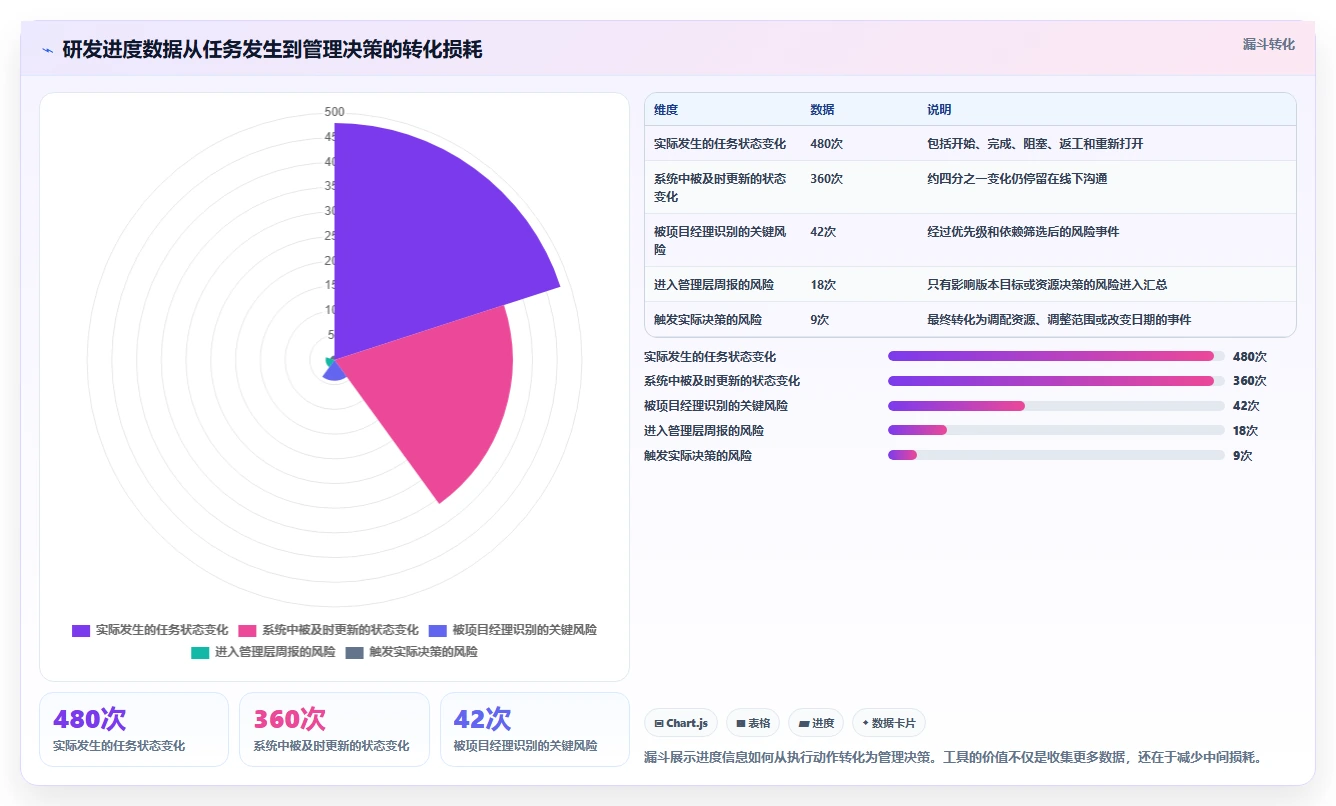Click the 漏斗转化 badge
The height and width of the screenshot is (806, 1336).
coord(1268,44)
